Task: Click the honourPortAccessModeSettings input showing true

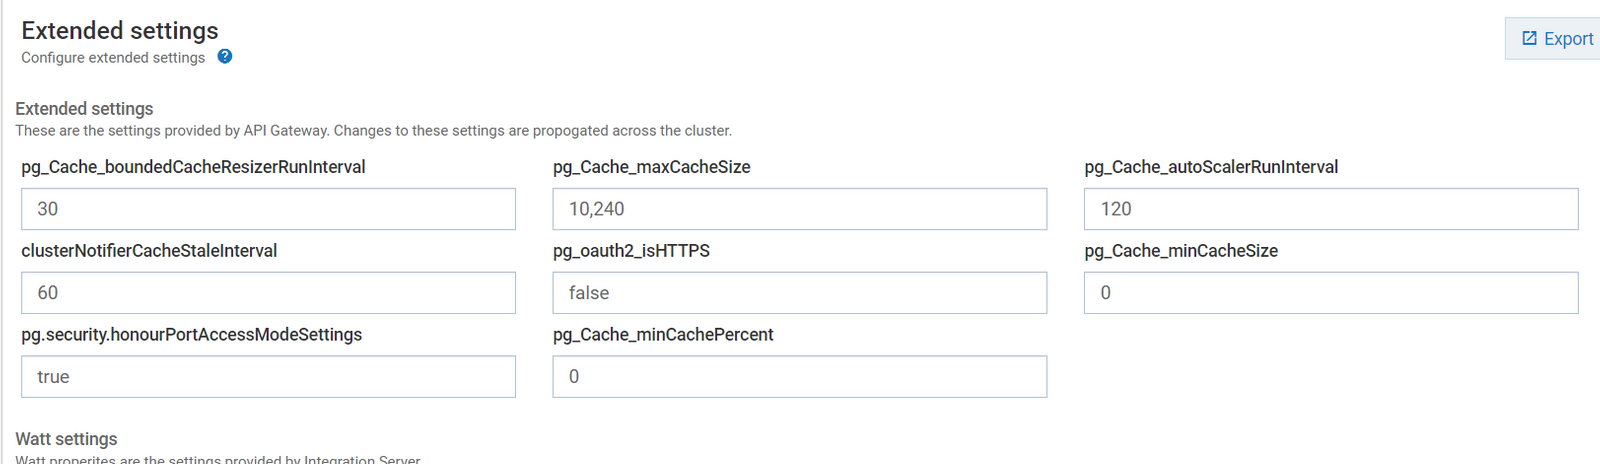Action: (x=268, y=377)
